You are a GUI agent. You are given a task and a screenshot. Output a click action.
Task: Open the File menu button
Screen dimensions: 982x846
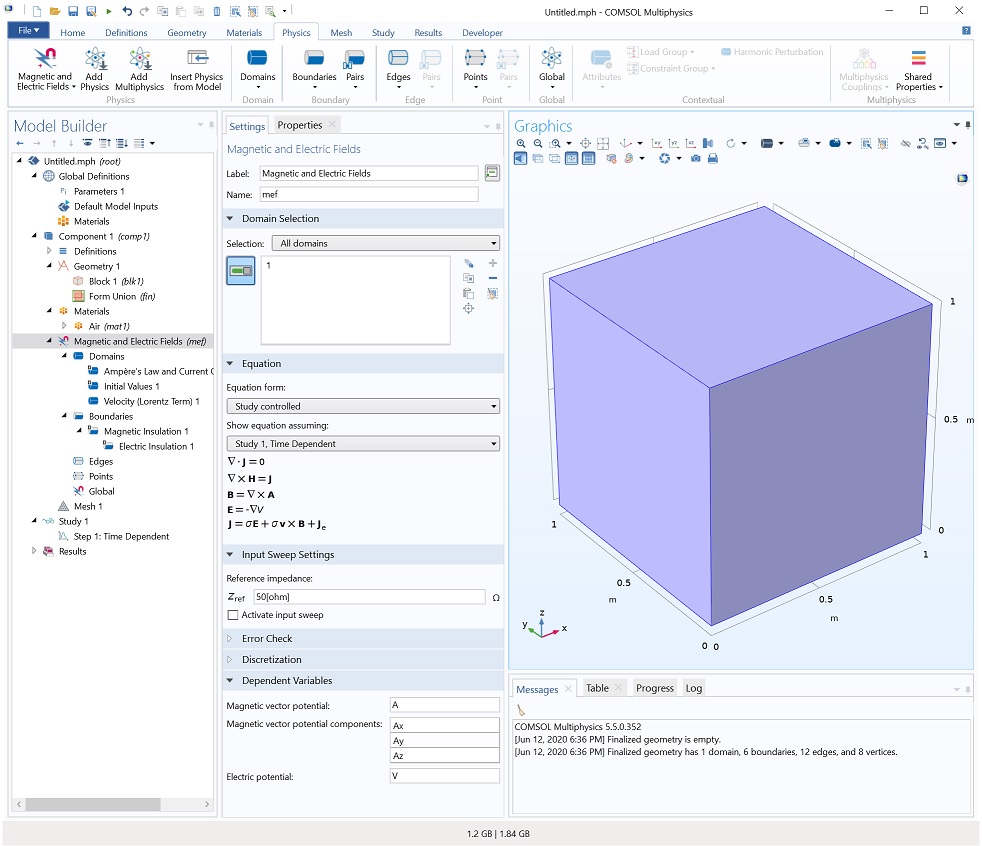(x=28, y=32)
